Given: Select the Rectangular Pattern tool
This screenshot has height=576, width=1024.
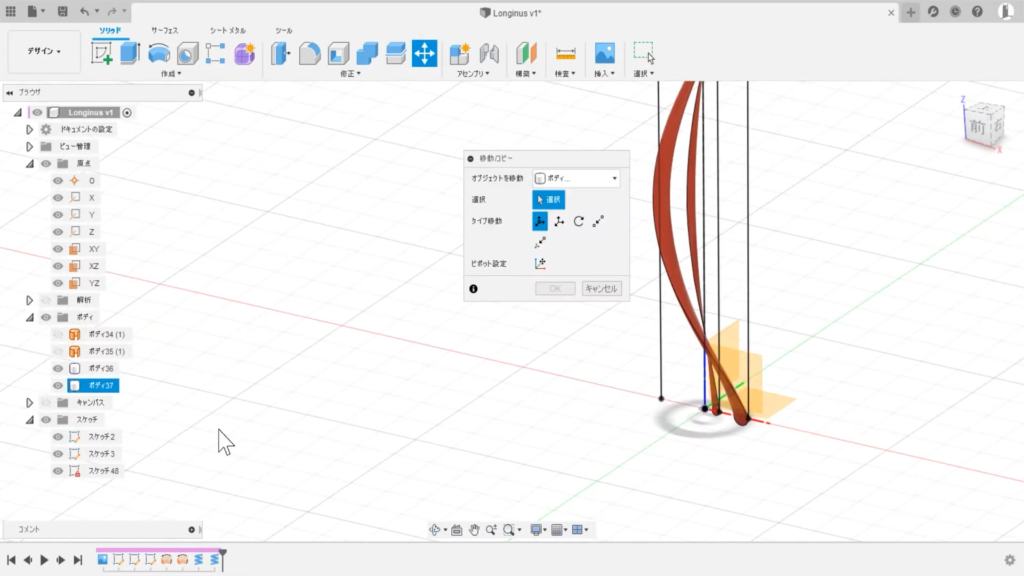Looking at the screenshot, I should pyautogui.click(x=216, y=54).
